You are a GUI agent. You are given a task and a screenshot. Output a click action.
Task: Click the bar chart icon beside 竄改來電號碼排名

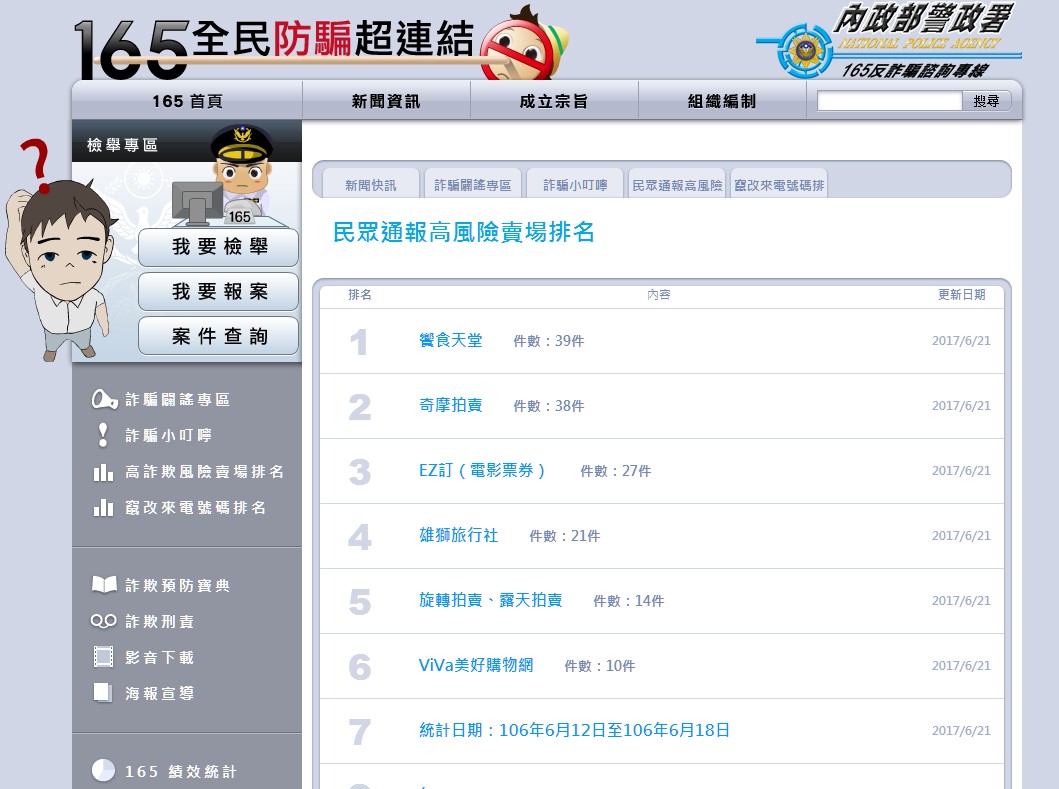click(x=103, y=507)
